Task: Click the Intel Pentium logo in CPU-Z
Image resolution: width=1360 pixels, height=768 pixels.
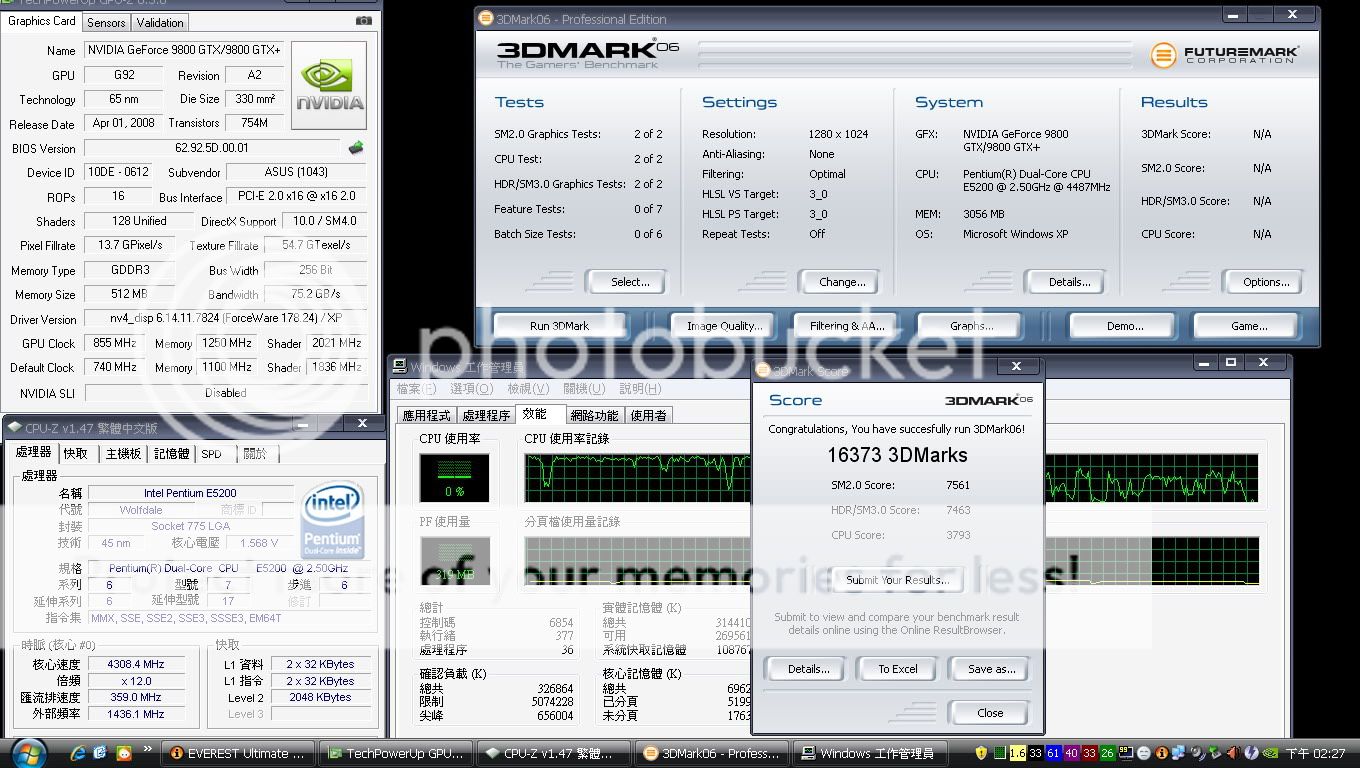Action: (x=332, y=521)
